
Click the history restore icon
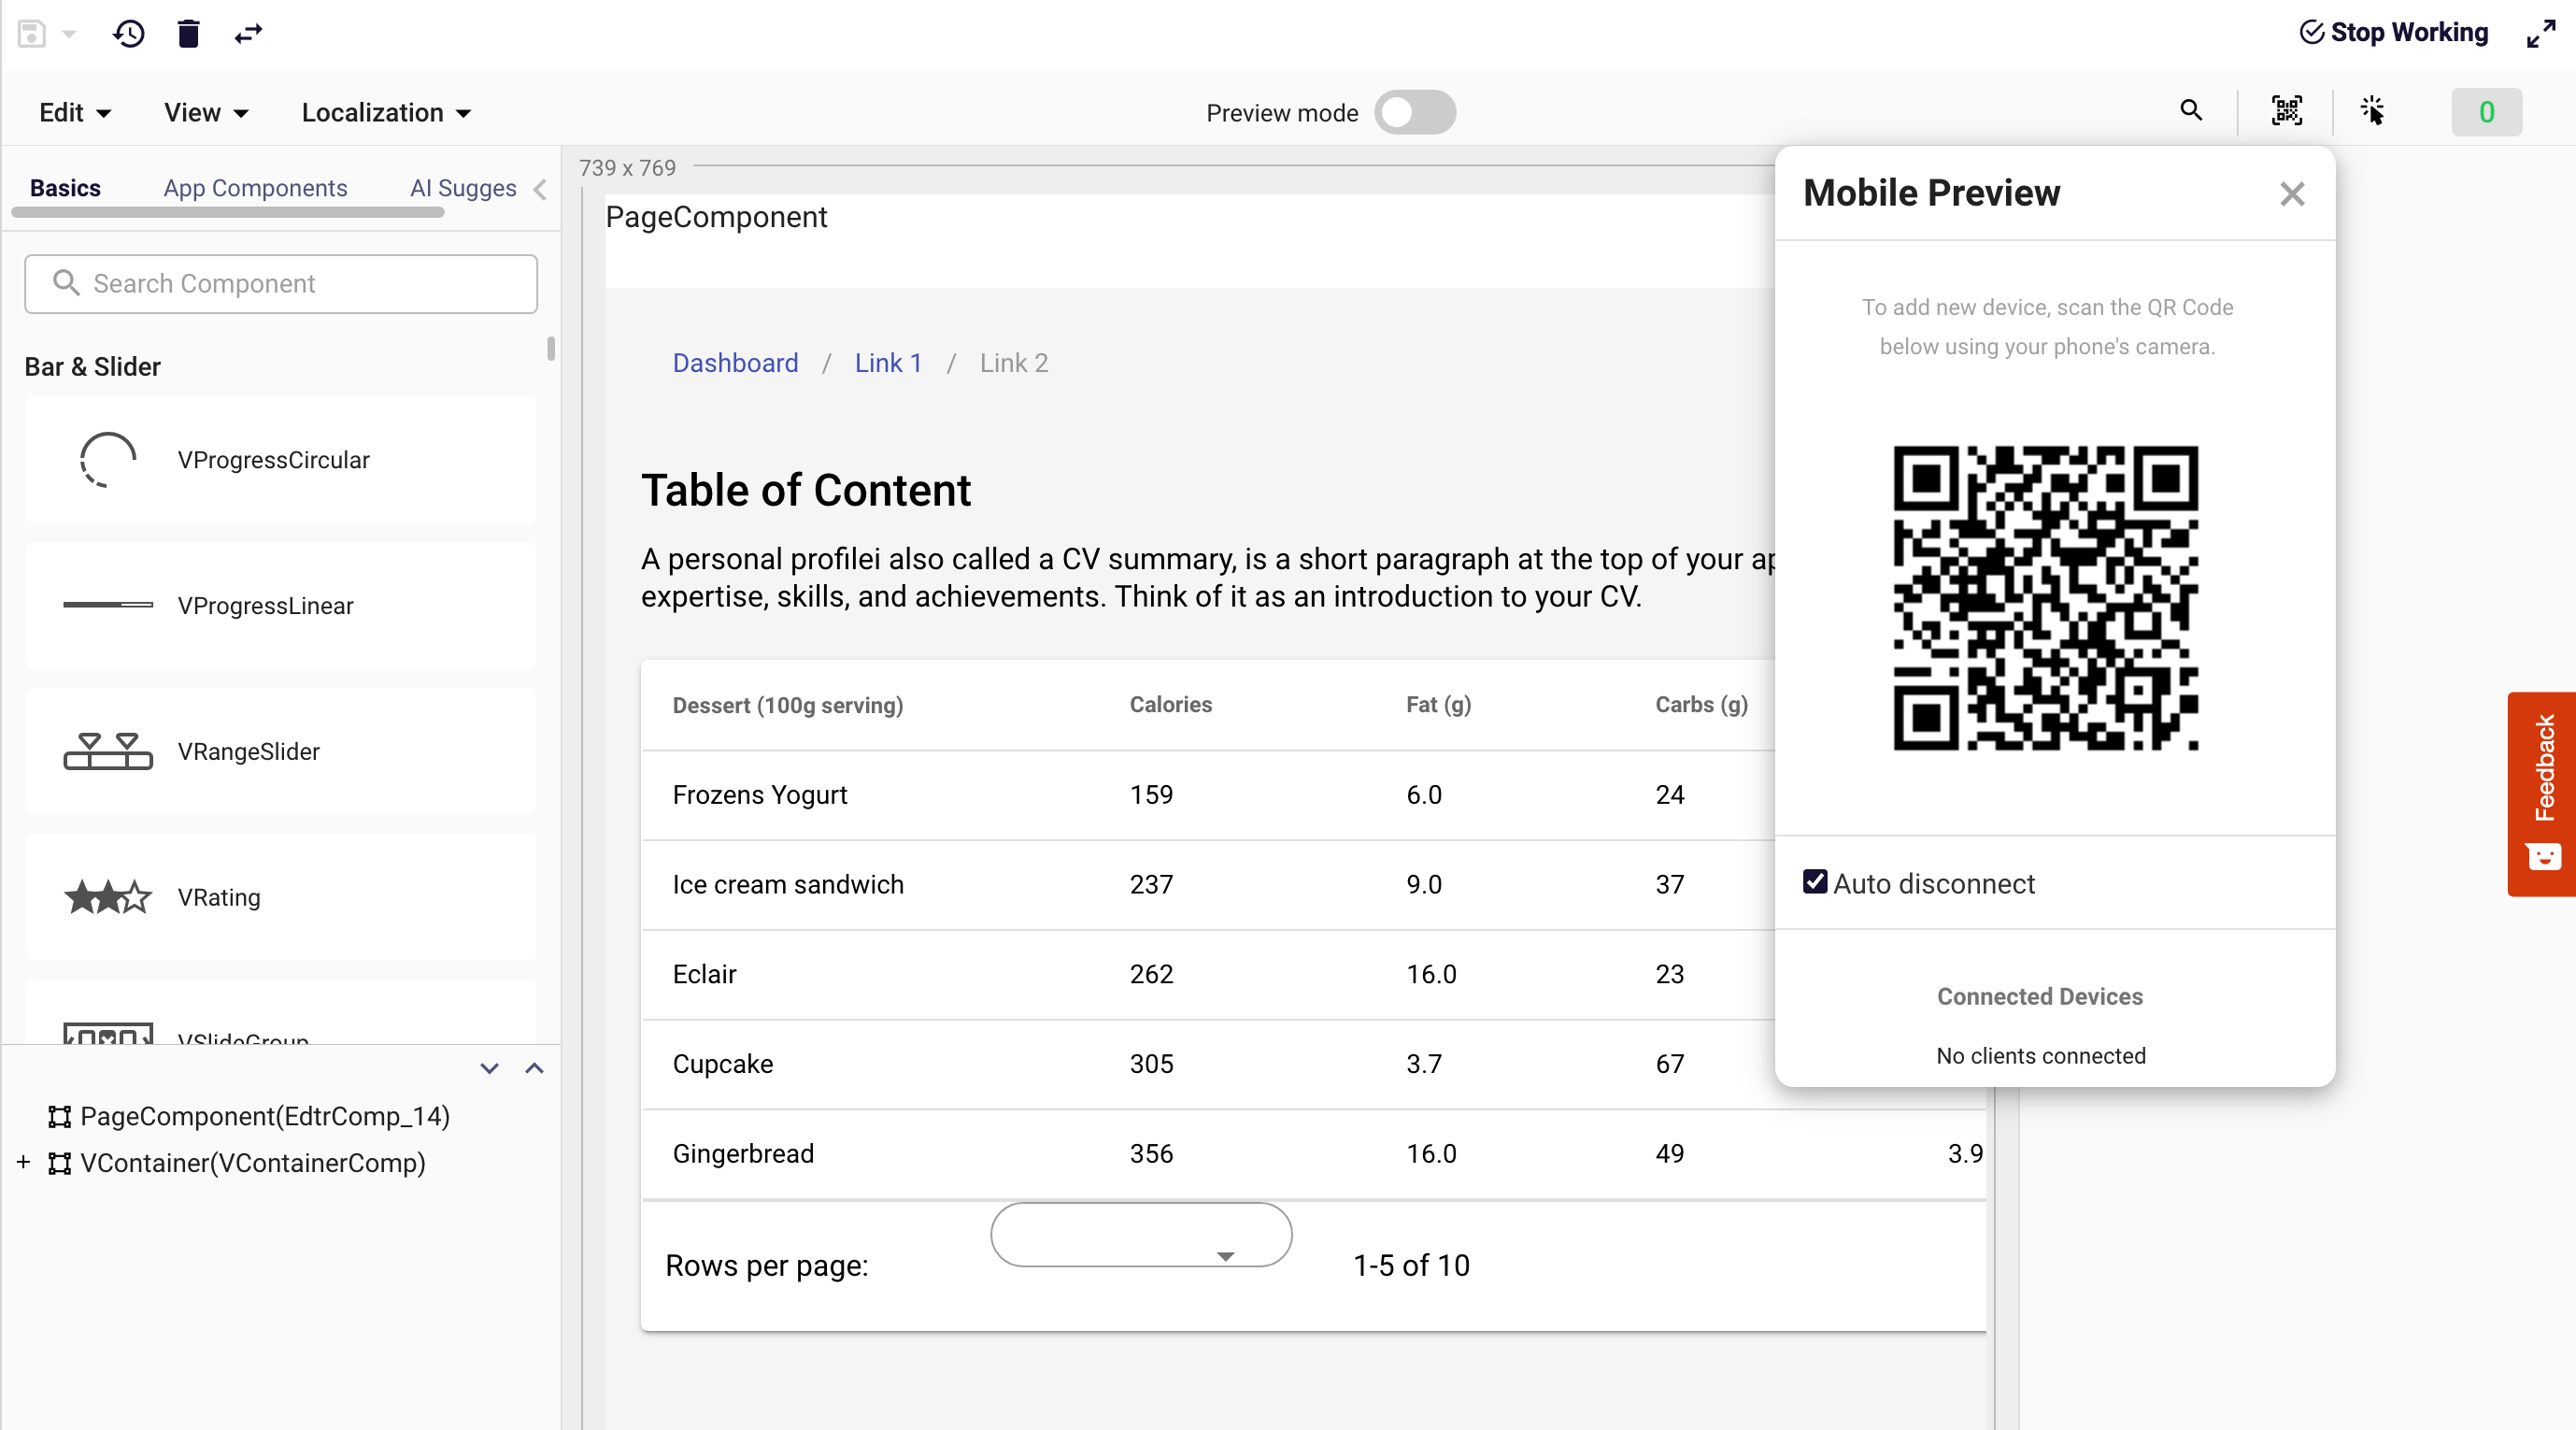(129, 34)
